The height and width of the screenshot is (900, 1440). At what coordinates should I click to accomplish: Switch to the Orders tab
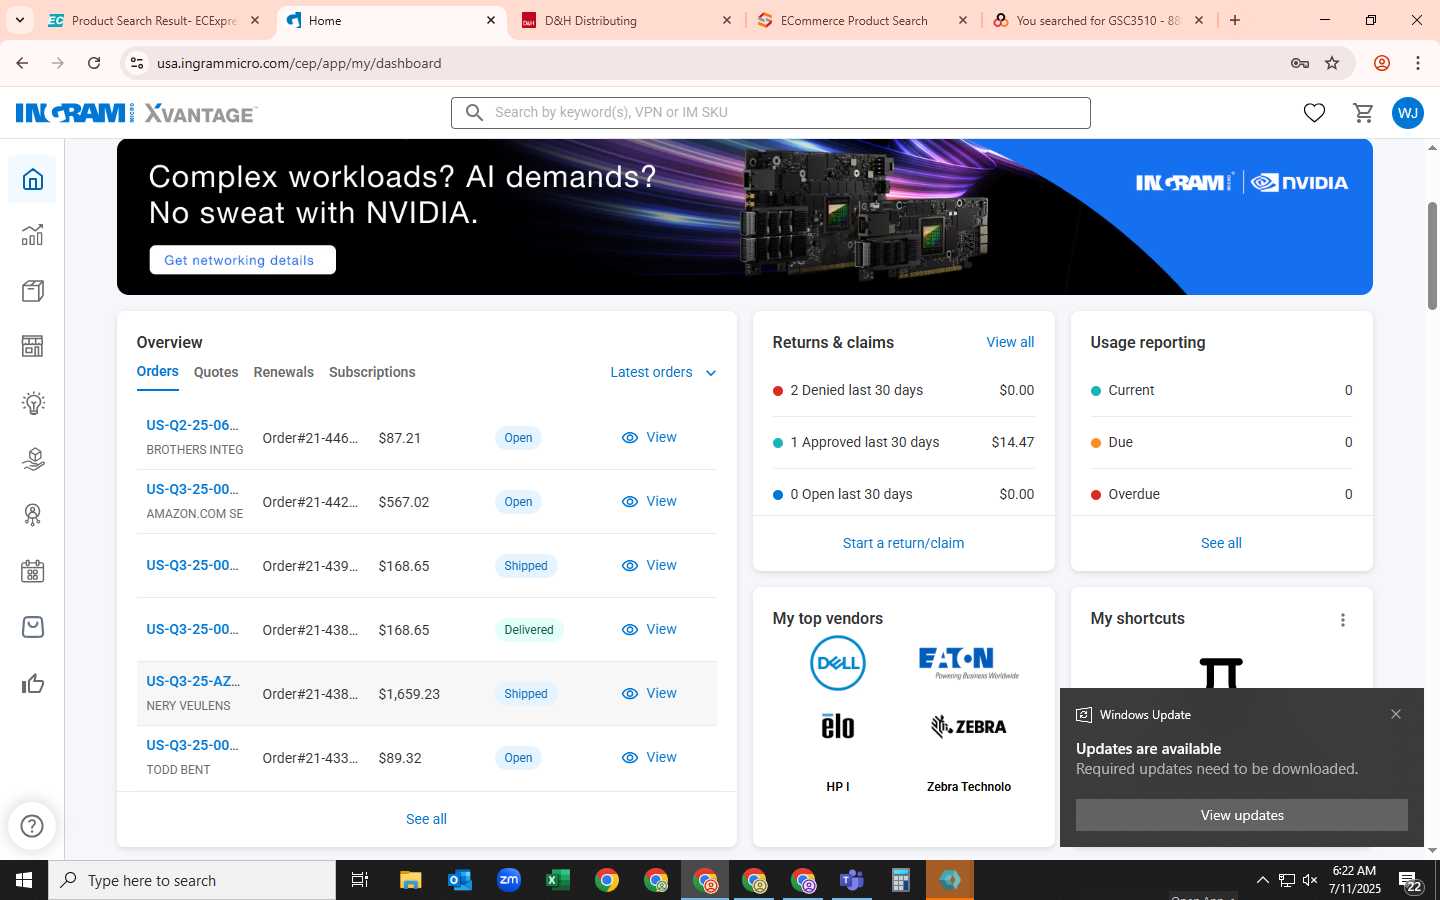click(x=157, y=372)
